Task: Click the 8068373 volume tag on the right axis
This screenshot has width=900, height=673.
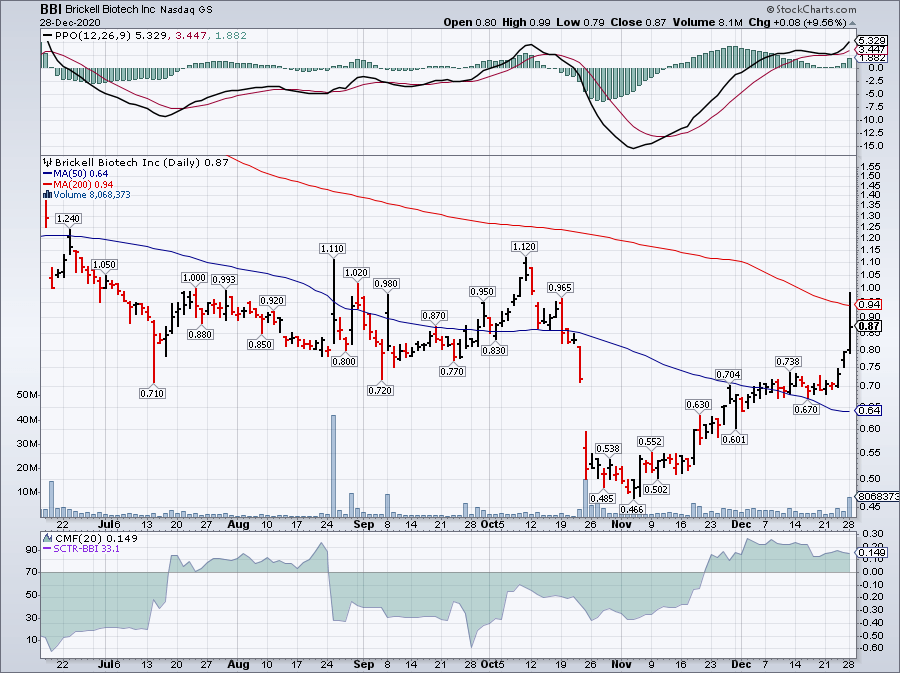Action: click(878, 497)
